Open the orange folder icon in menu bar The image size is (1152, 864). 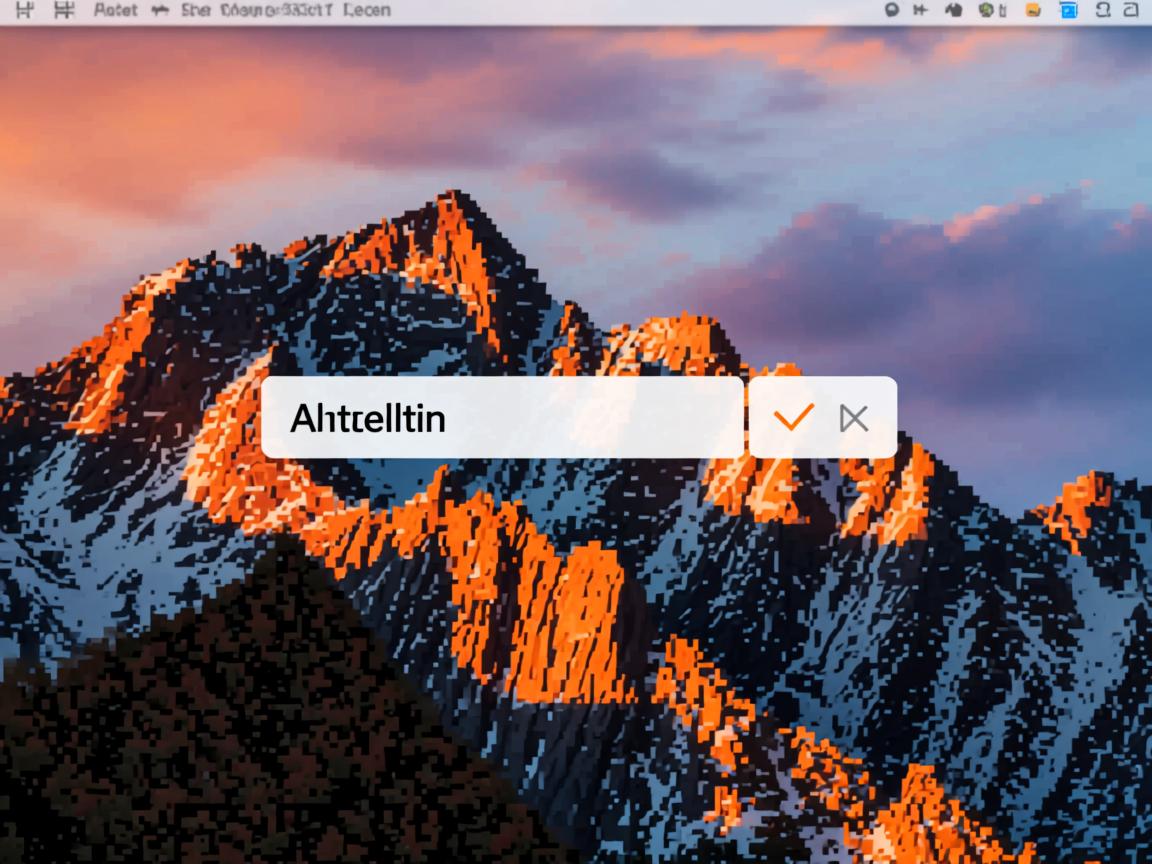(x=1033, y=10)
